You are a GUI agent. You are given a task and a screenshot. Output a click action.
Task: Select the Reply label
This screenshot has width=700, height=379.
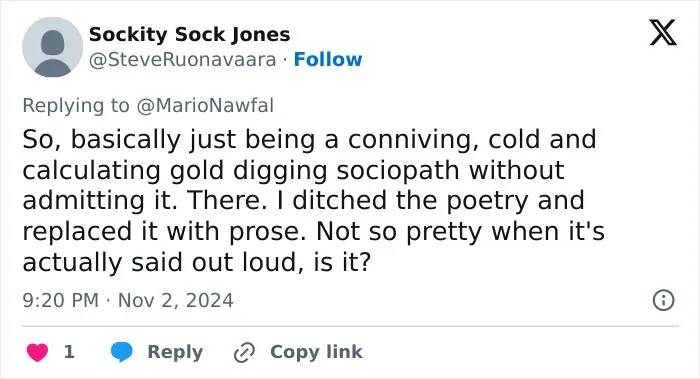pyautogui.click(x=175, y=352)
